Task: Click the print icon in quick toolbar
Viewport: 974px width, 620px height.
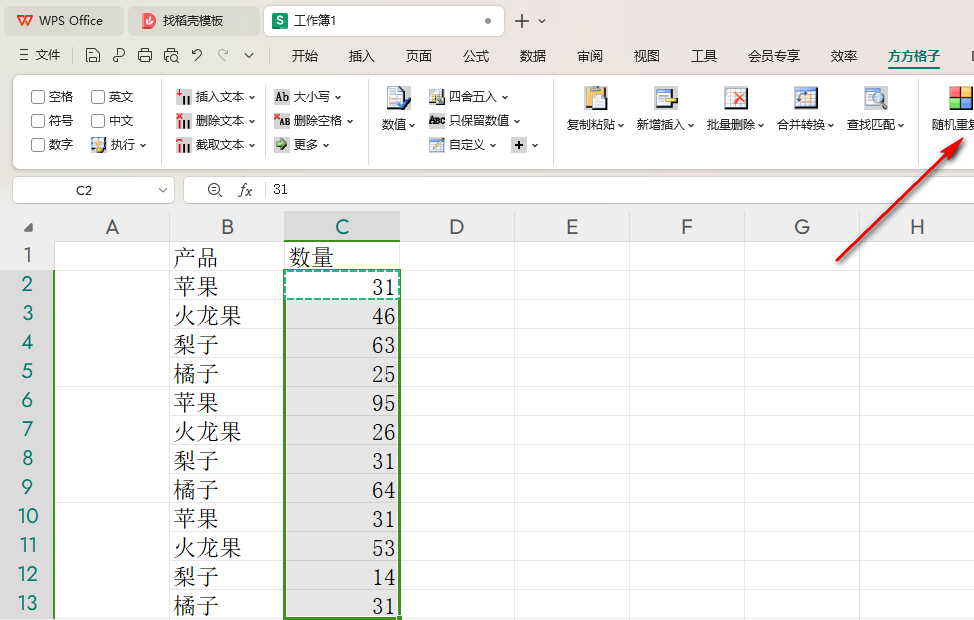Action: click(x=145, y=56)
